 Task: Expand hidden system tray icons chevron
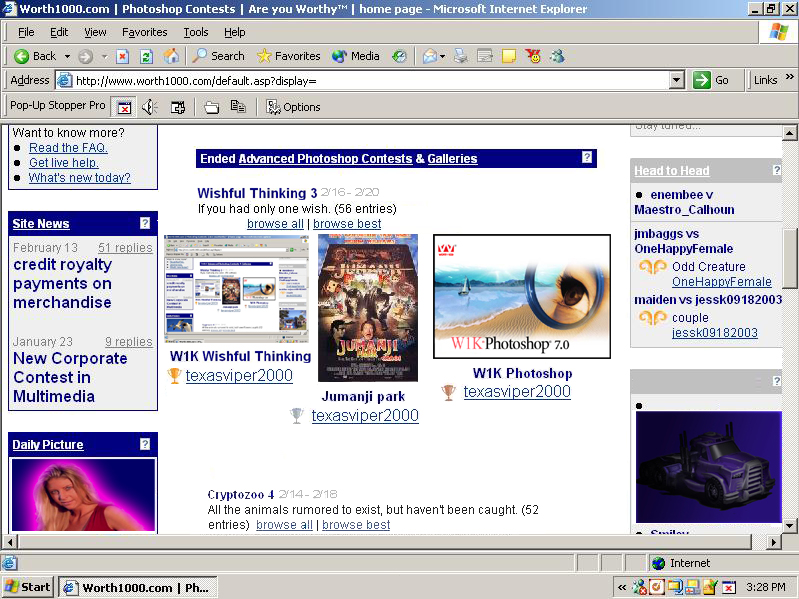pos(622,587)
